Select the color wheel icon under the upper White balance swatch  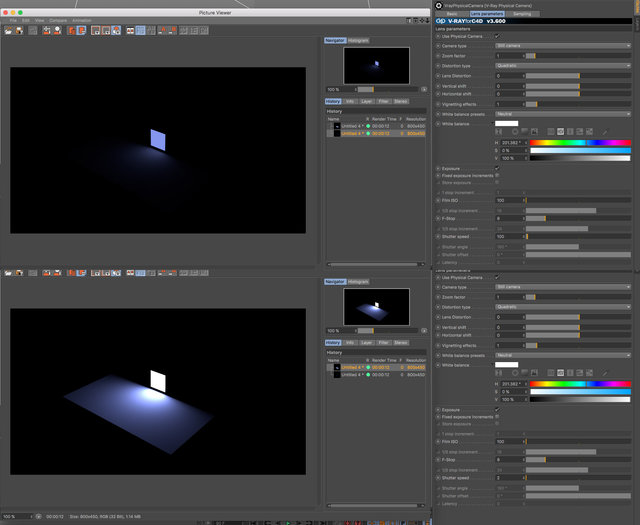click(x=515, y=132)
